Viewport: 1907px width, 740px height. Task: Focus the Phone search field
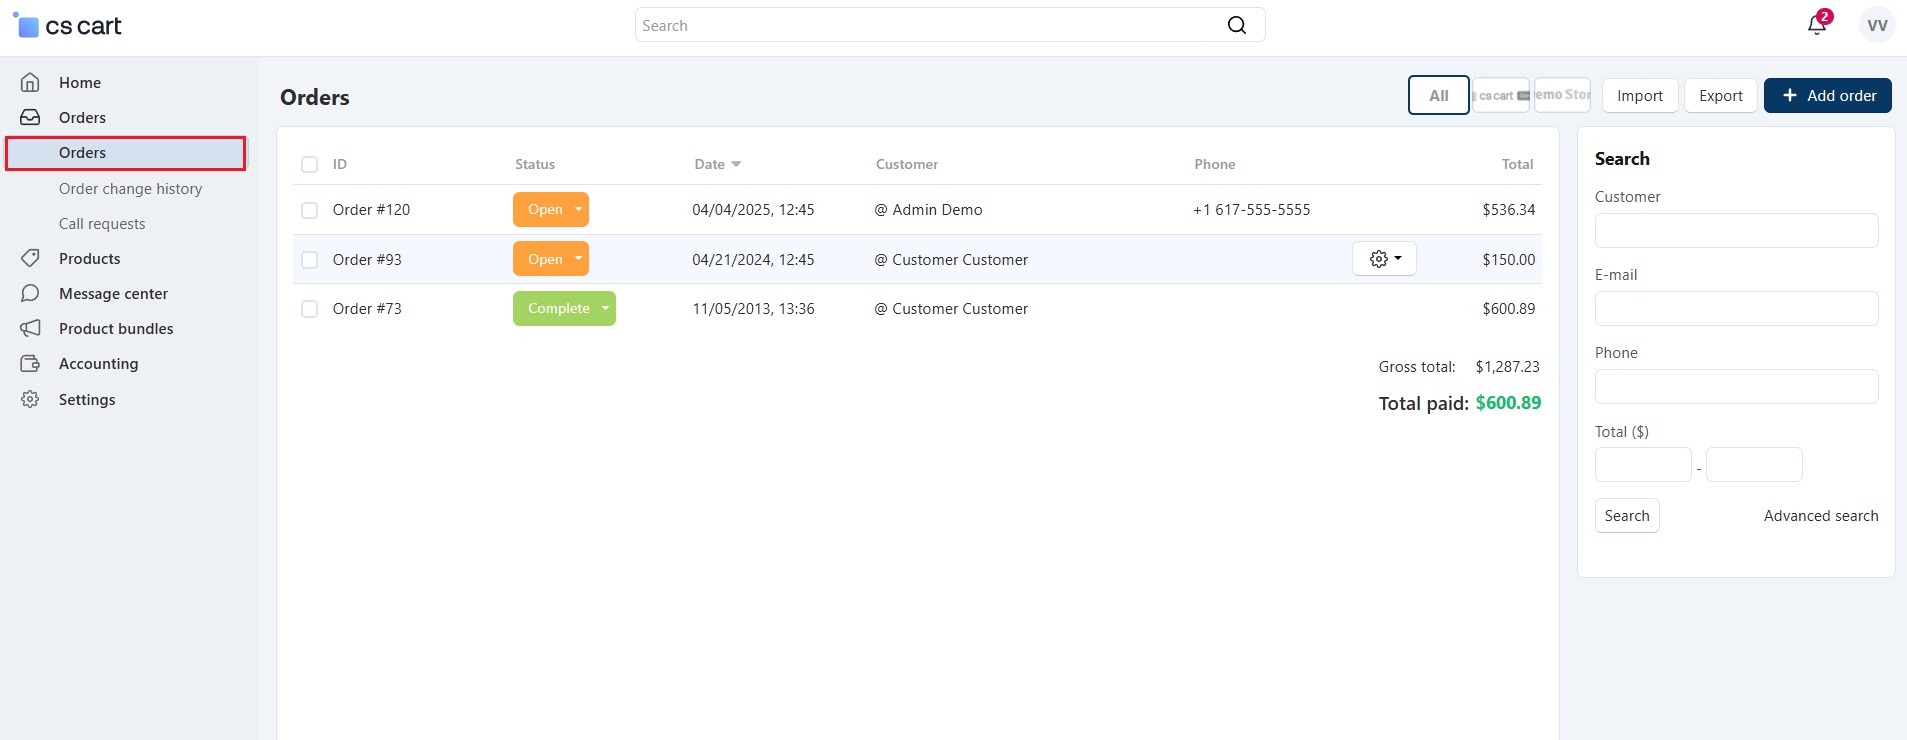pyautogui.click(x=1737, y=386)
